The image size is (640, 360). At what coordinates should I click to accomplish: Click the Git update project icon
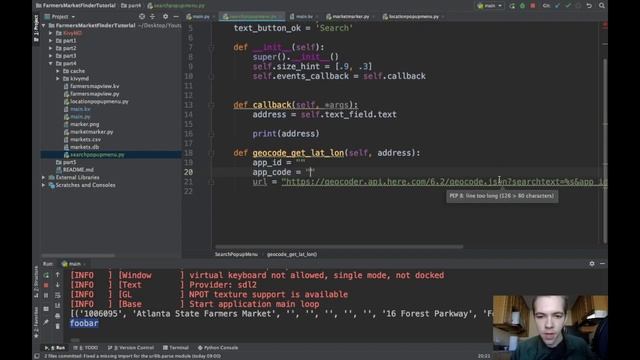[558, 6]
